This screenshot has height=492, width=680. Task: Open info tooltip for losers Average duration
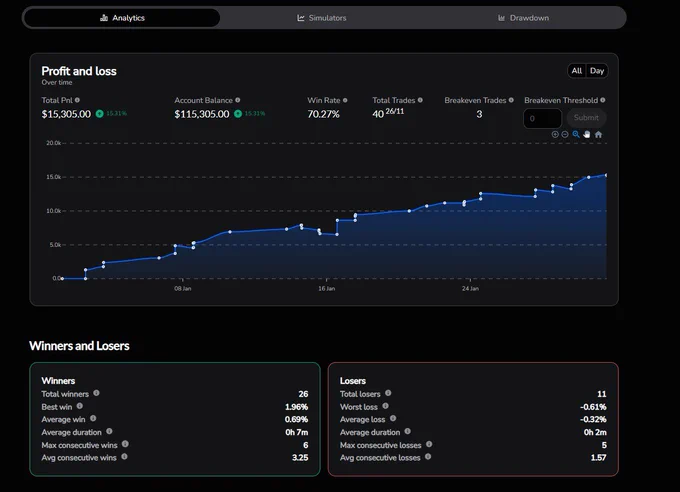coord(408,431)
